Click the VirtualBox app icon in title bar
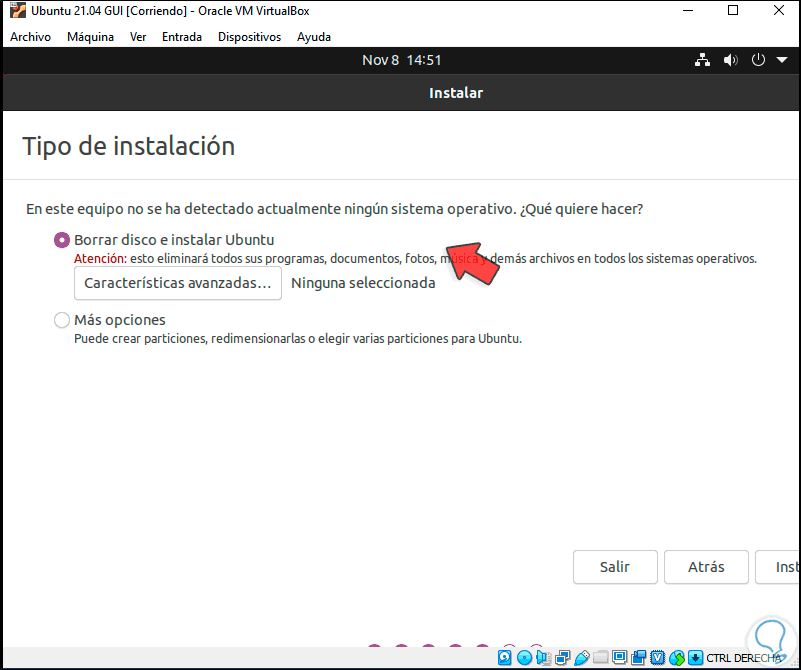Viewport: 802px width, 670px height. click(x=18, y=11)
